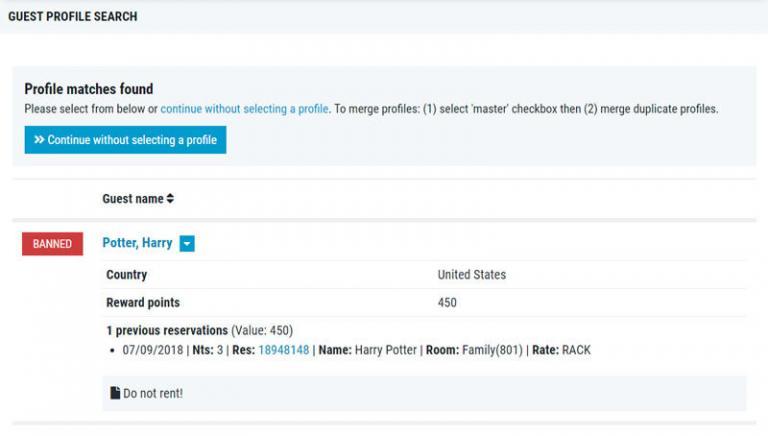
Task: Click the Family(801) room text in reservation
Action: [x=495, y=350]
